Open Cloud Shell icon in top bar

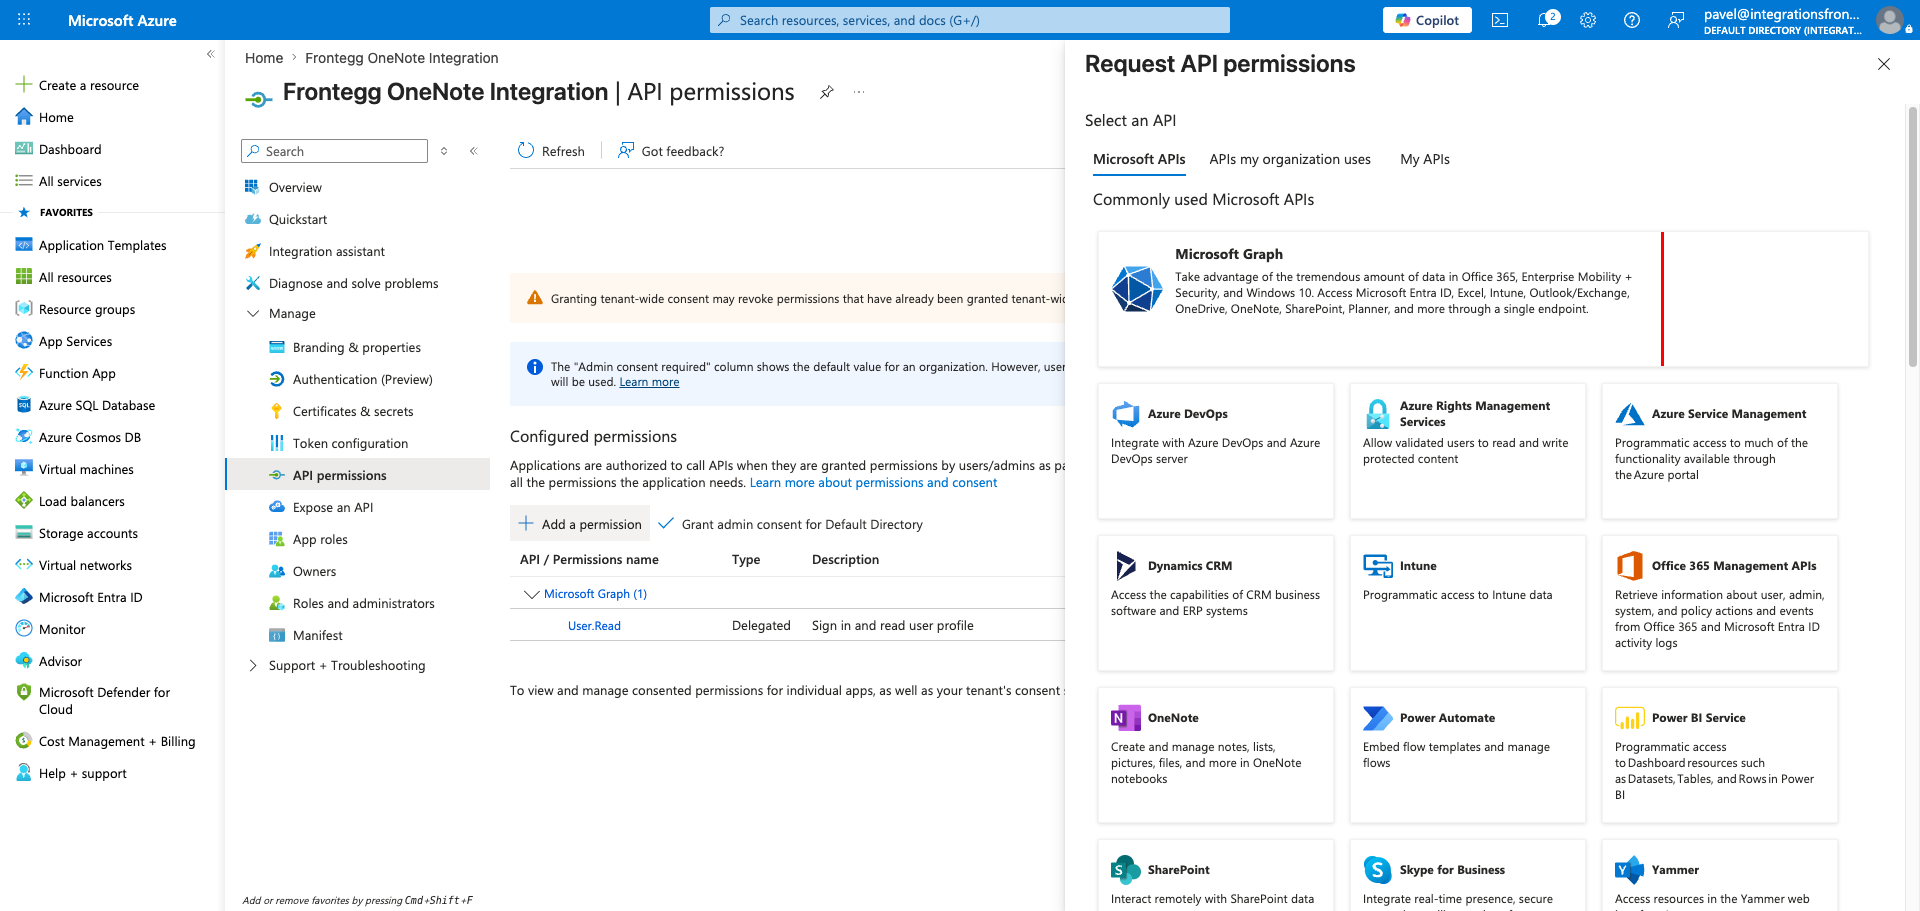(1500, 20)
